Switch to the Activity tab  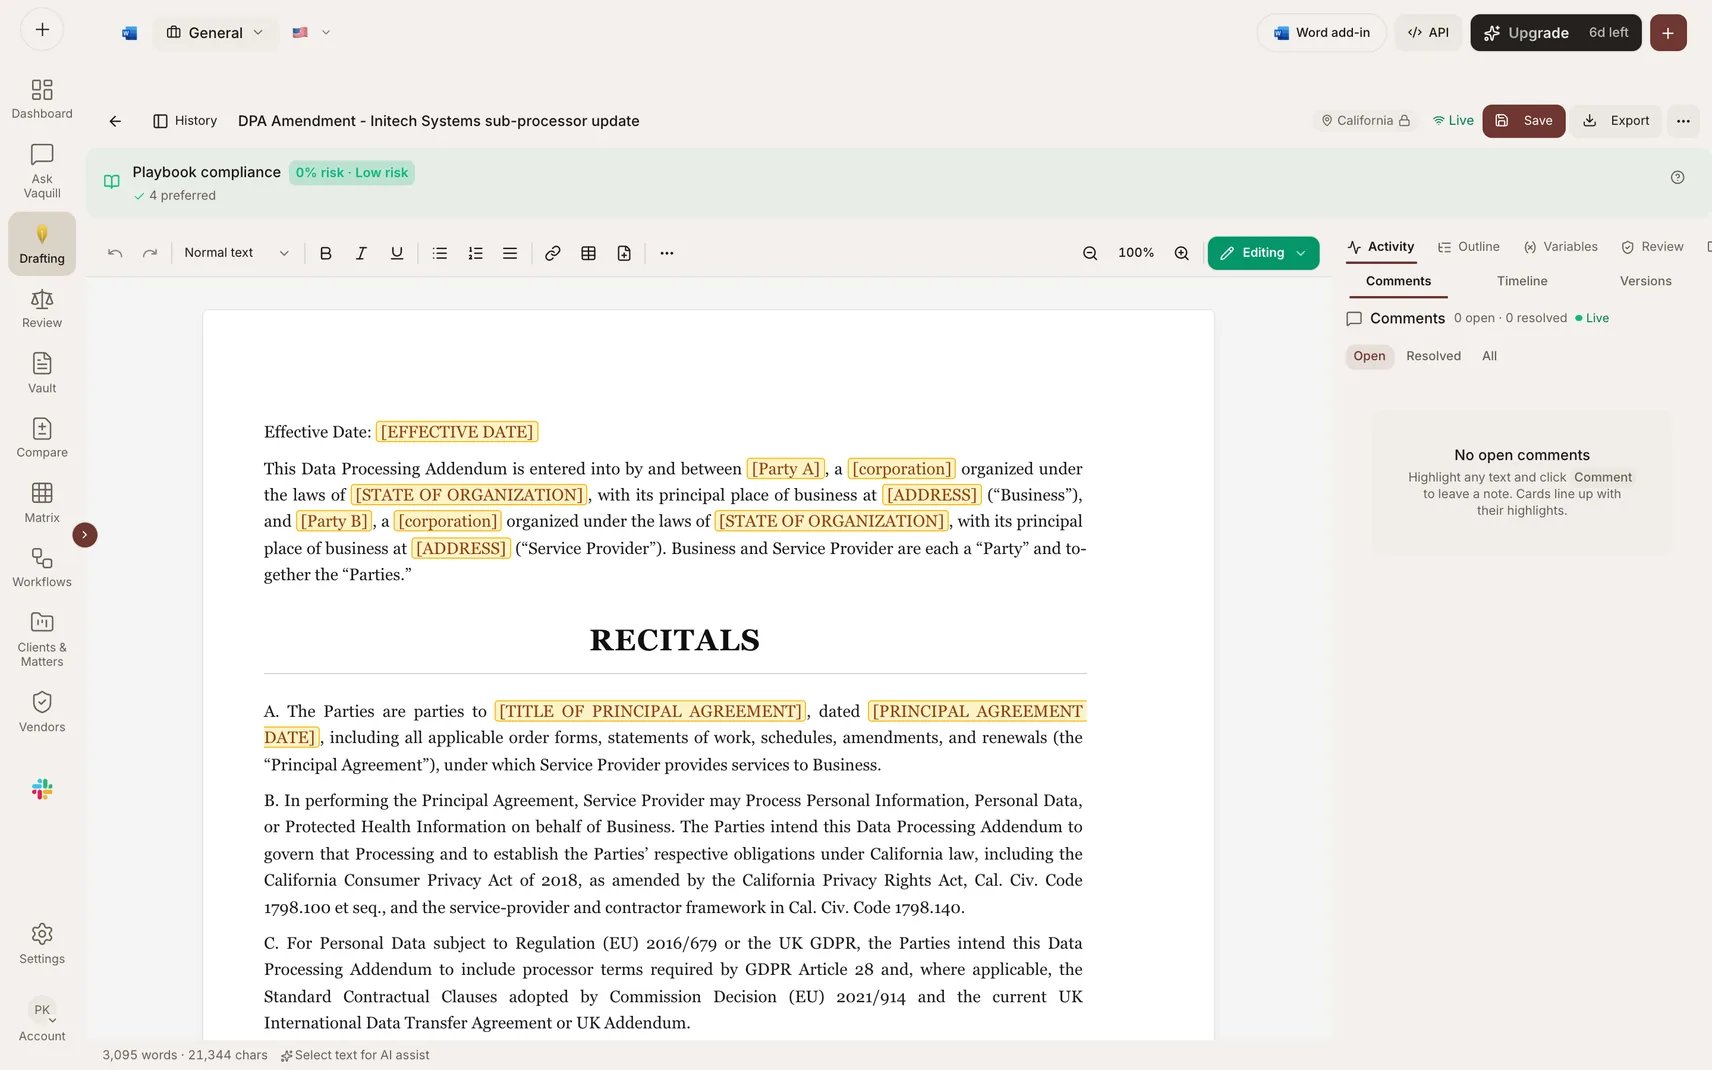tap(1380, 247)
